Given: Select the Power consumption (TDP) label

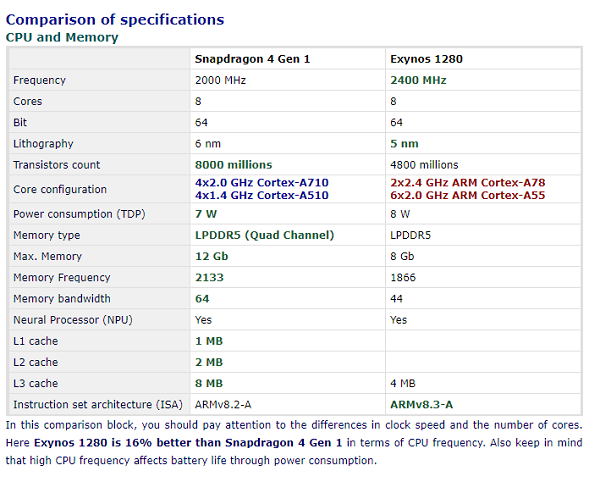Looking at the screenshot, I should click(x=79, y=214).
